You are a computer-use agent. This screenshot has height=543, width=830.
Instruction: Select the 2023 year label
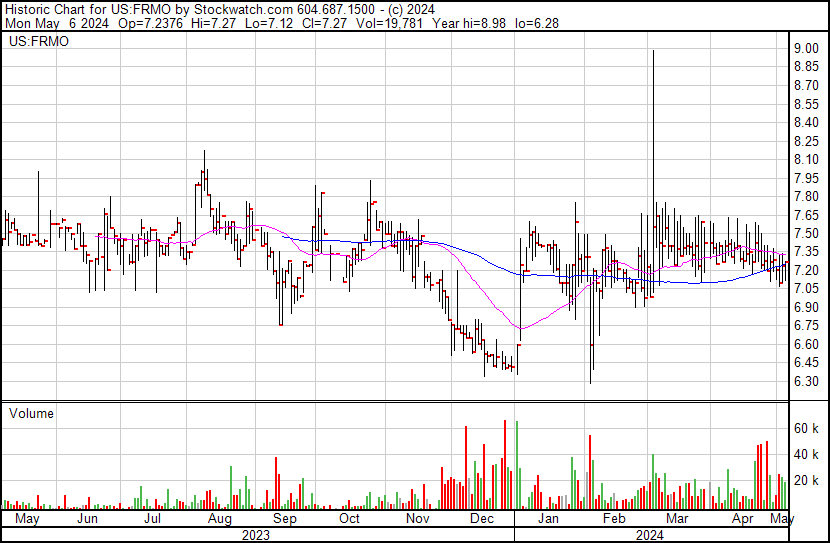(257, 535)
